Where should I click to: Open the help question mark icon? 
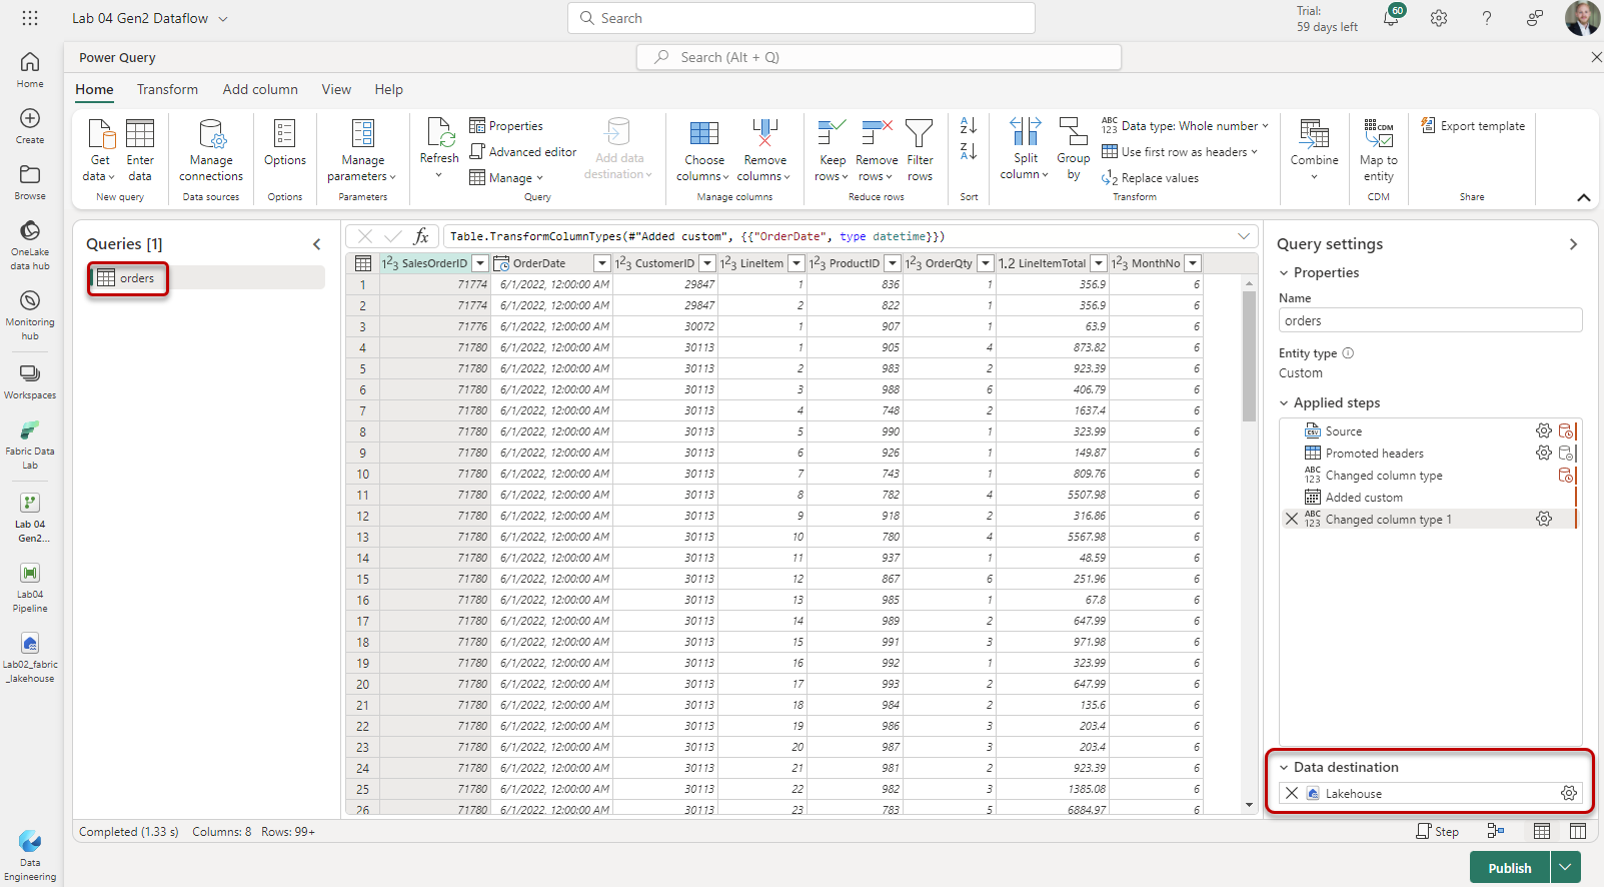1486,18
